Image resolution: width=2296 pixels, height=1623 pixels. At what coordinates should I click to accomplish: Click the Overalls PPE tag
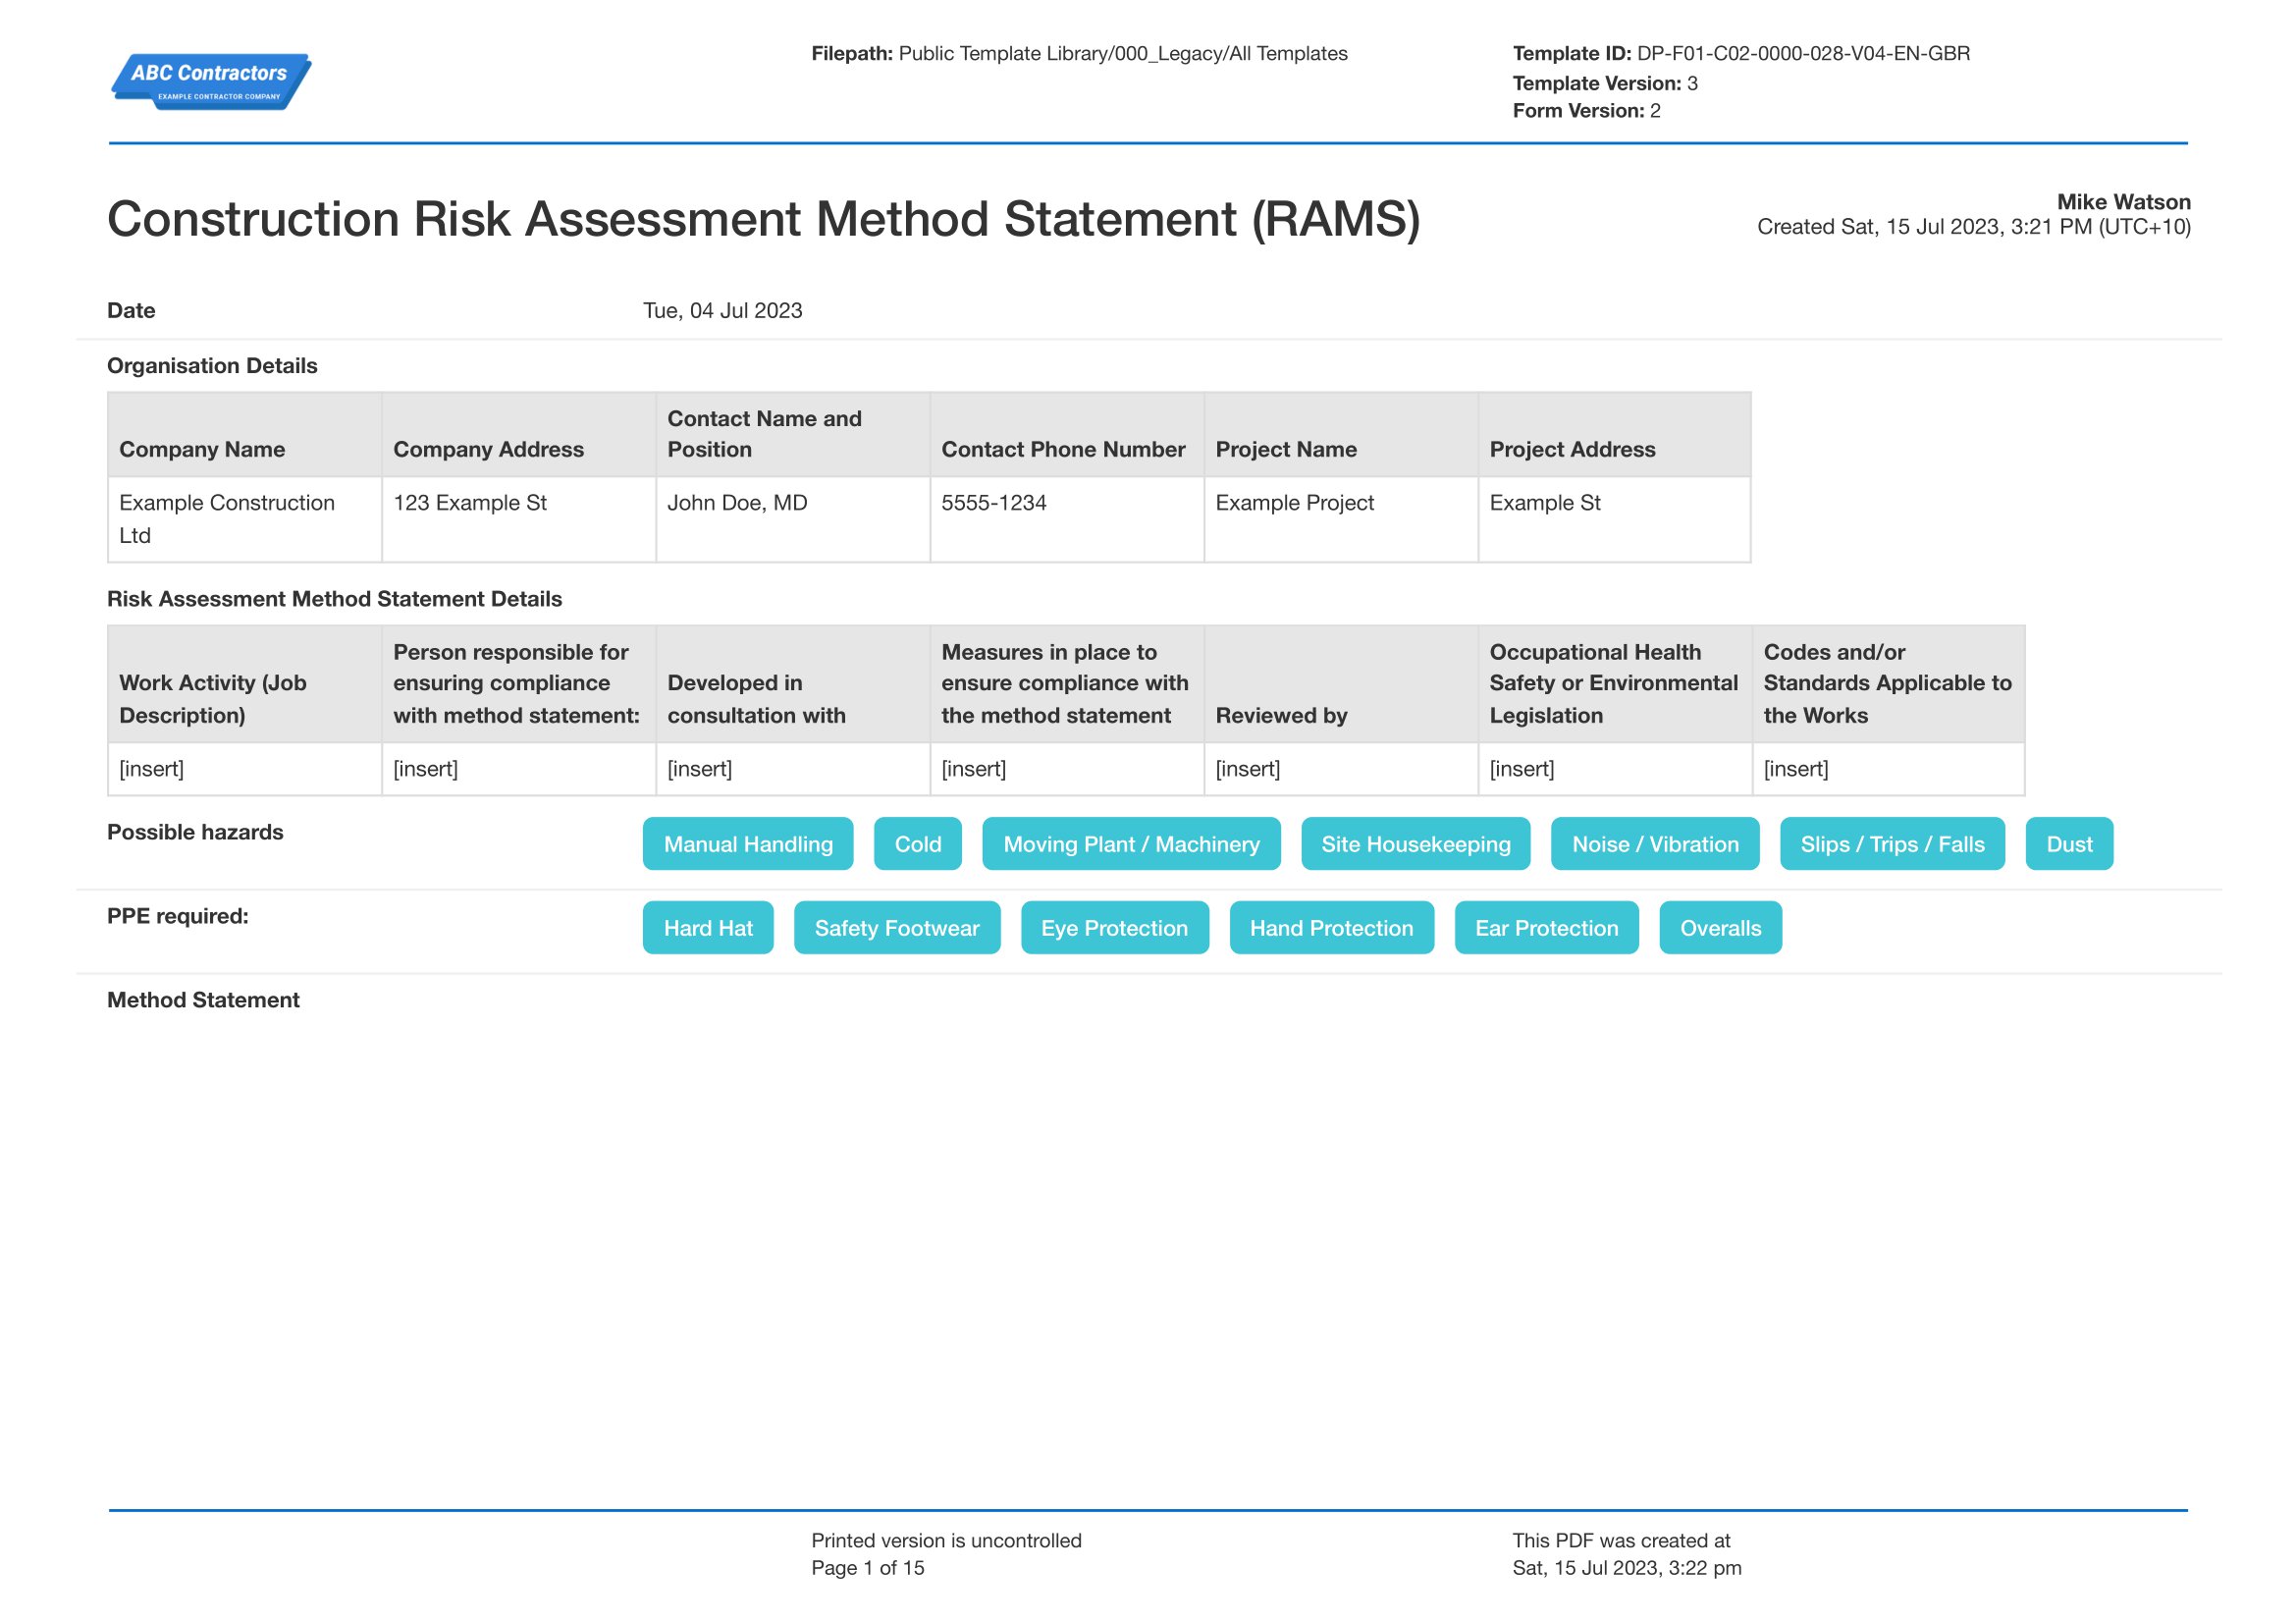click(x=1720, y=928)
